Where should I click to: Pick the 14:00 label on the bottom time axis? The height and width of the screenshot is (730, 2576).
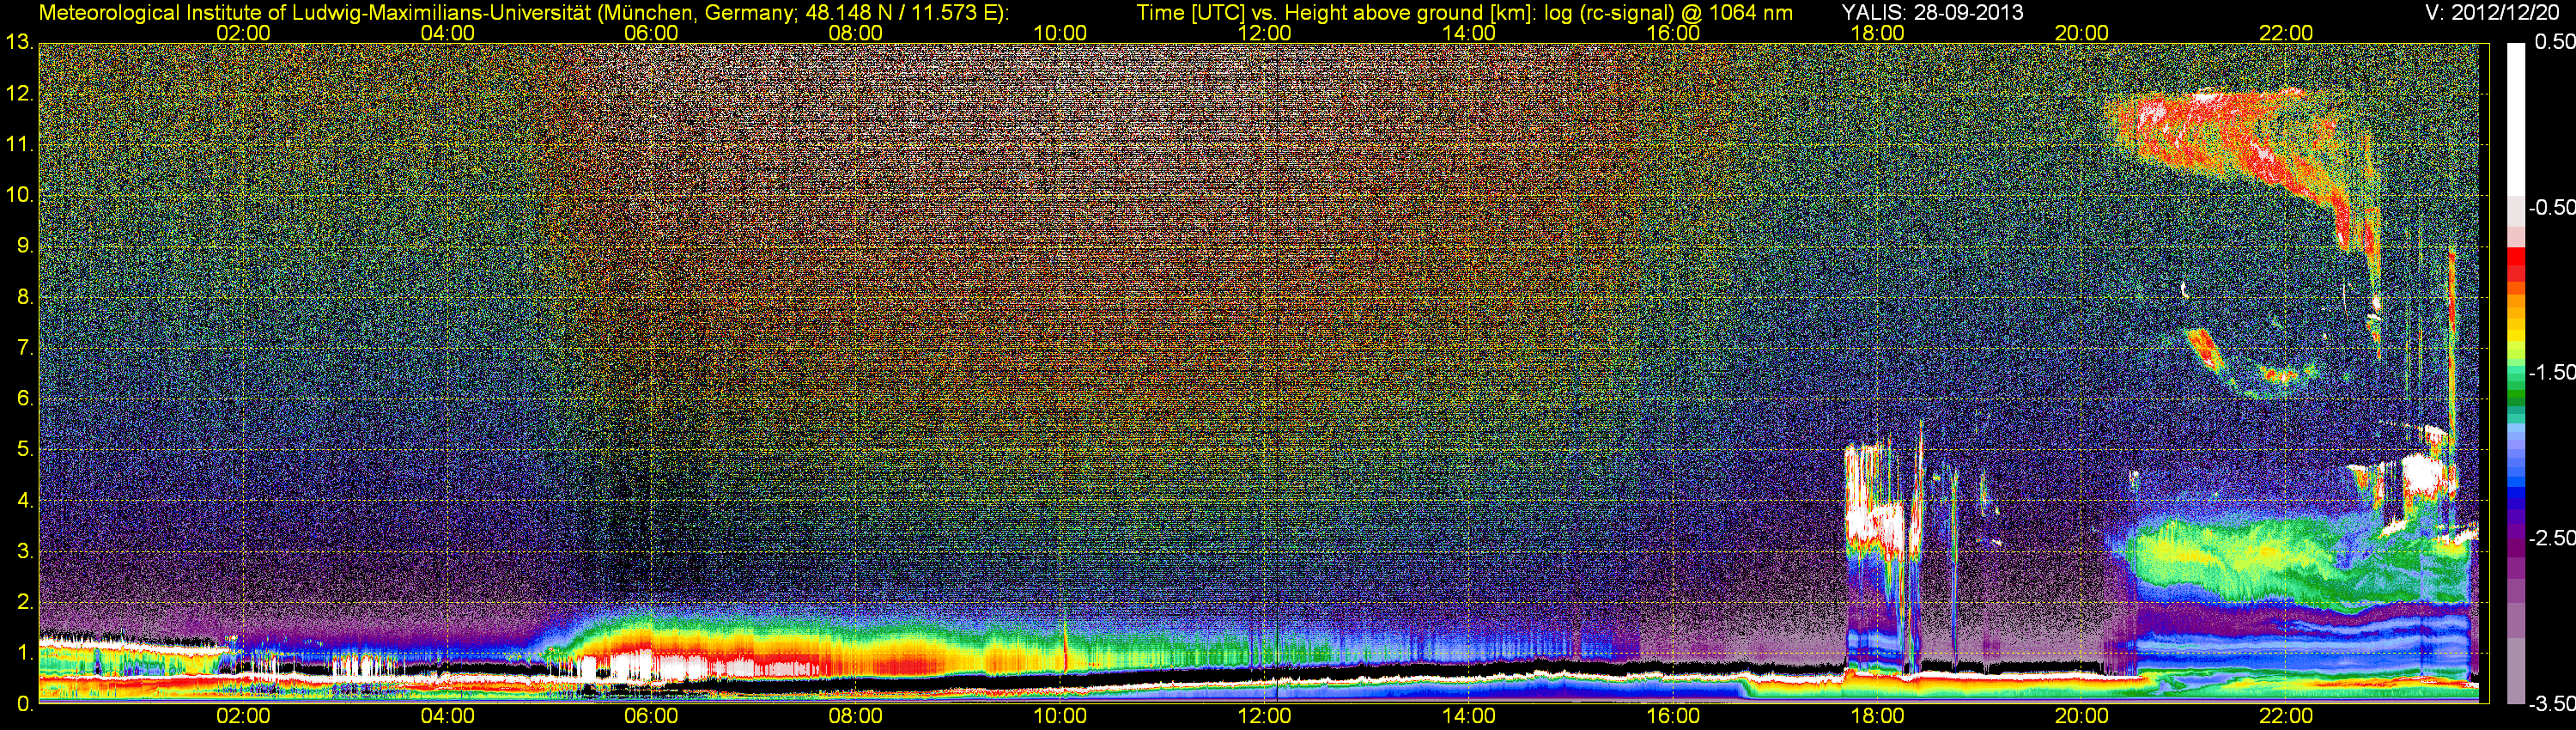click(x=1469, y=717)
